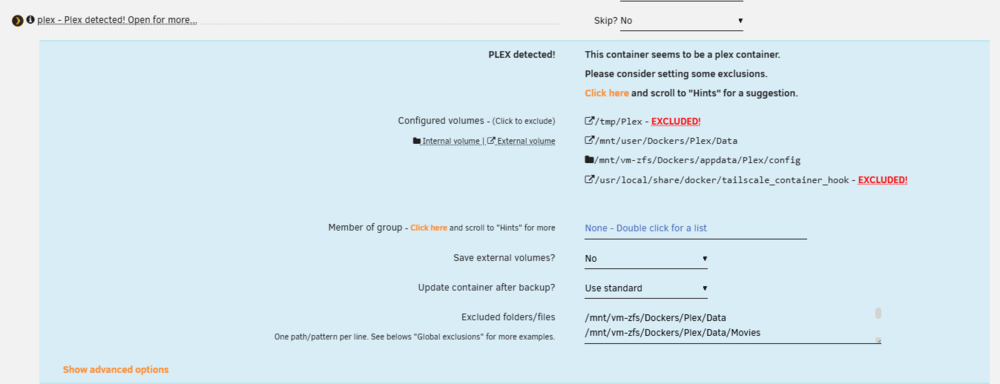Click the excluded folders textarea scrollbar thumb
Image resolution: width=1000 pixels, height=384 pixels.
click(x=878, y=313)
